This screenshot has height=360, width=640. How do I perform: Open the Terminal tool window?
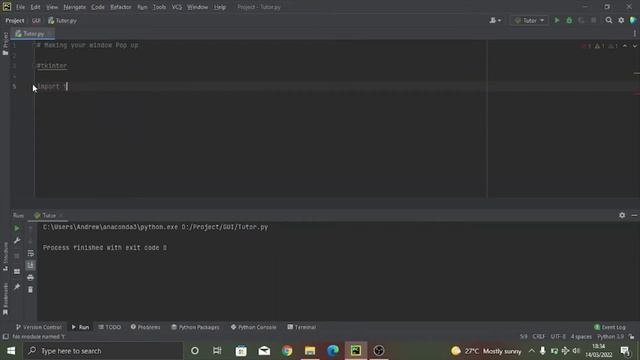(302, 327)
